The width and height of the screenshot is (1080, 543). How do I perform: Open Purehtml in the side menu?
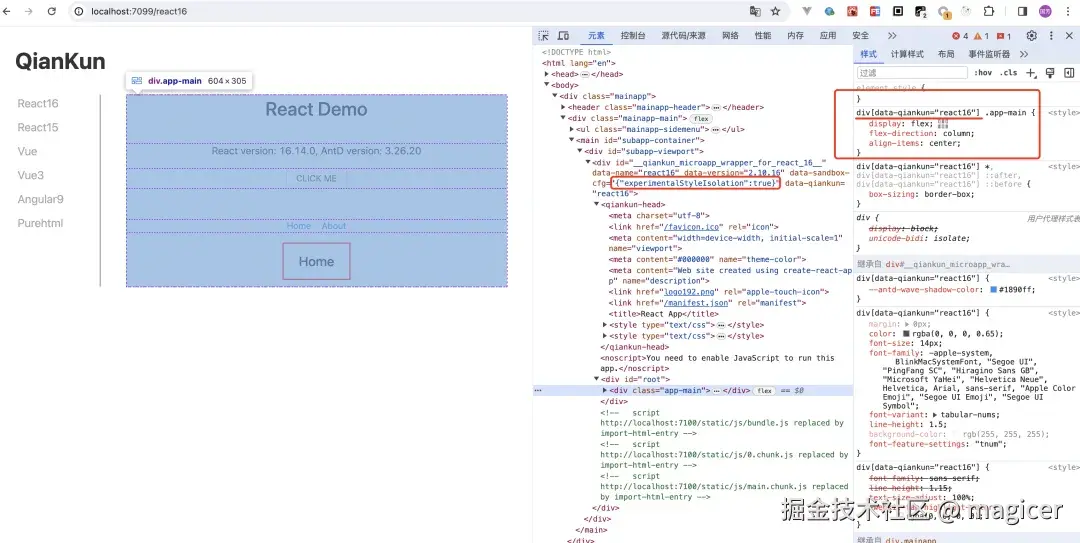point(41,223)
